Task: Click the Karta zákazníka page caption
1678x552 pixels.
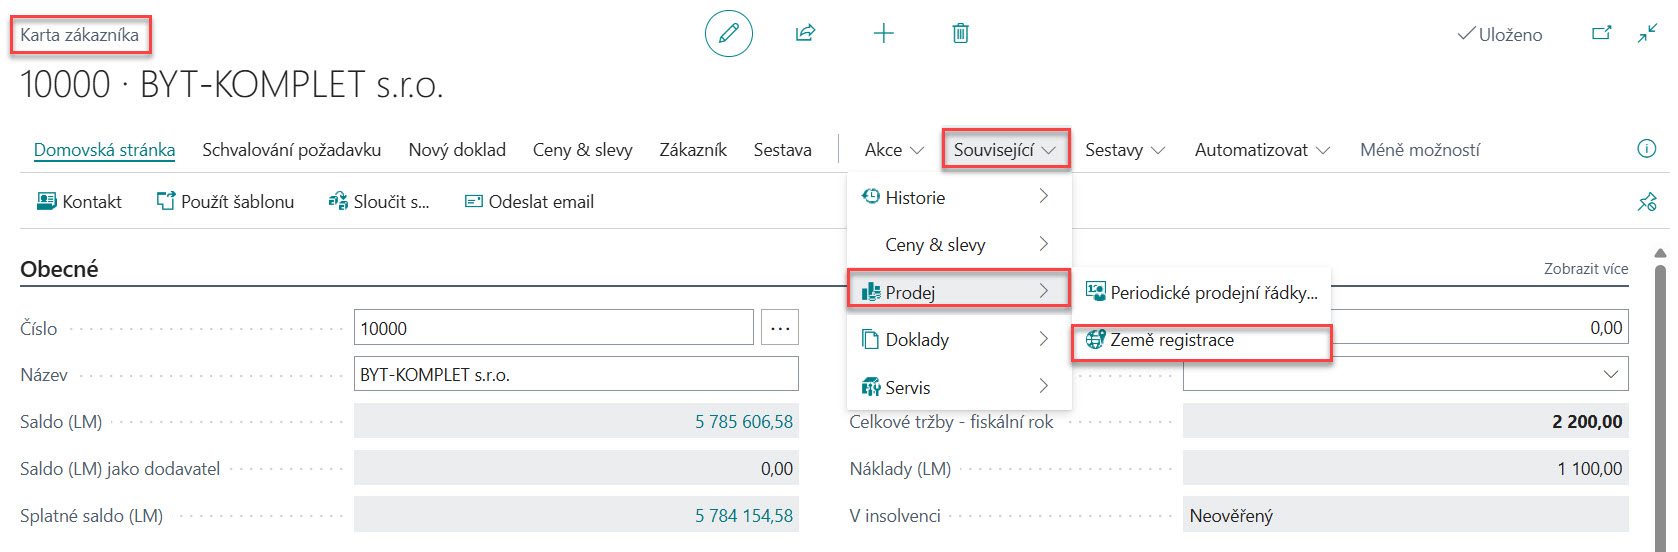Action: (x=80, y=35)
